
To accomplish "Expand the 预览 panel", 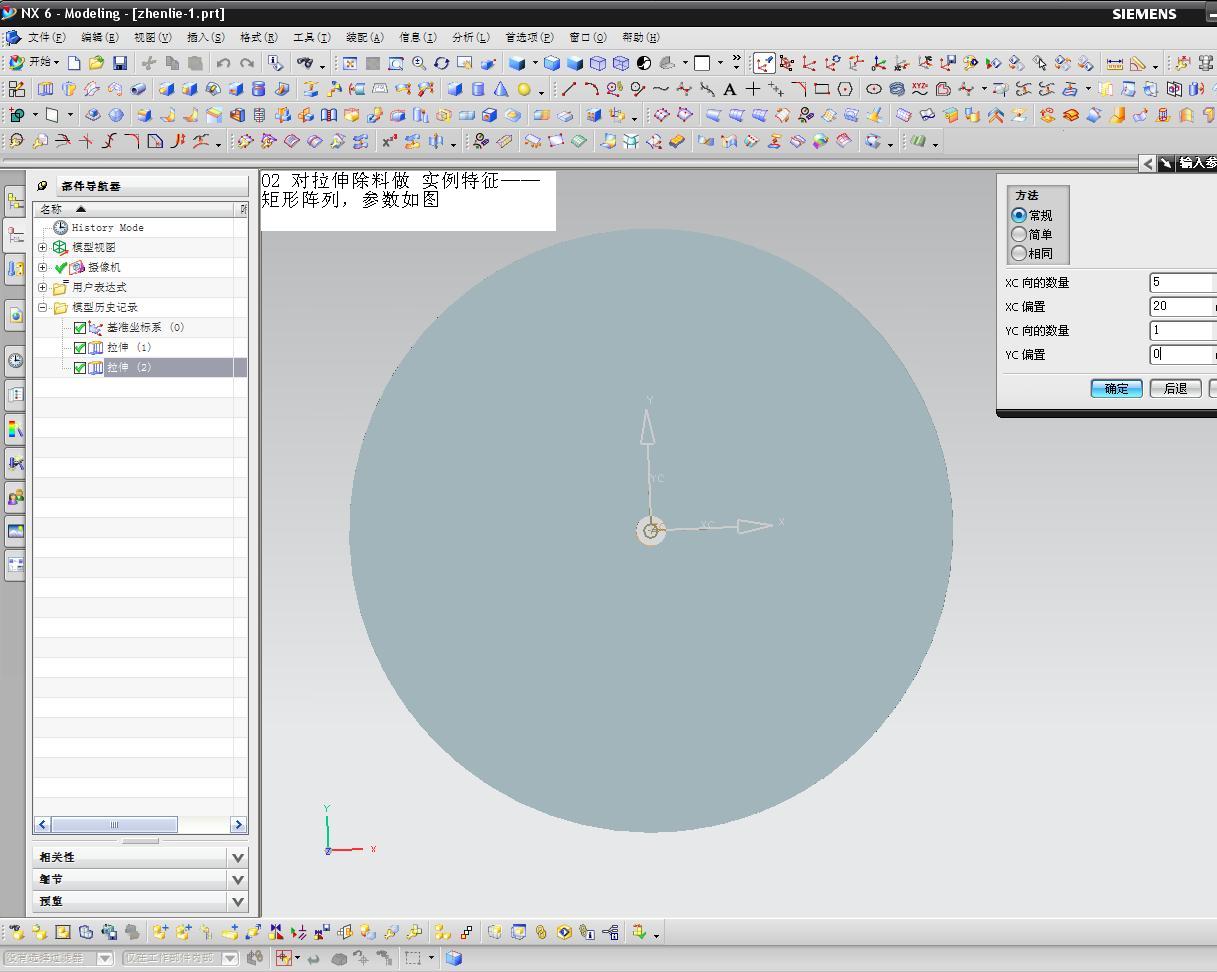I will (238, 901).
